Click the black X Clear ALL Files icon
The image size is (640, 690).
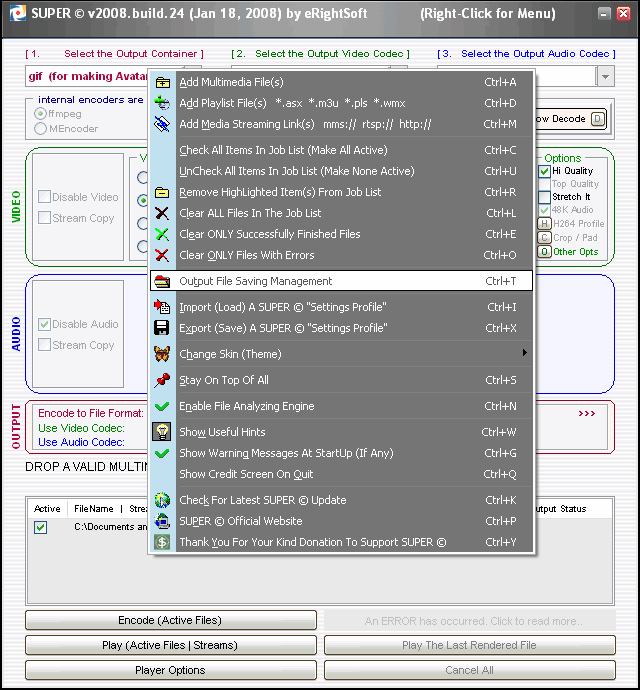pyautogui.click(x=162, y=213)
